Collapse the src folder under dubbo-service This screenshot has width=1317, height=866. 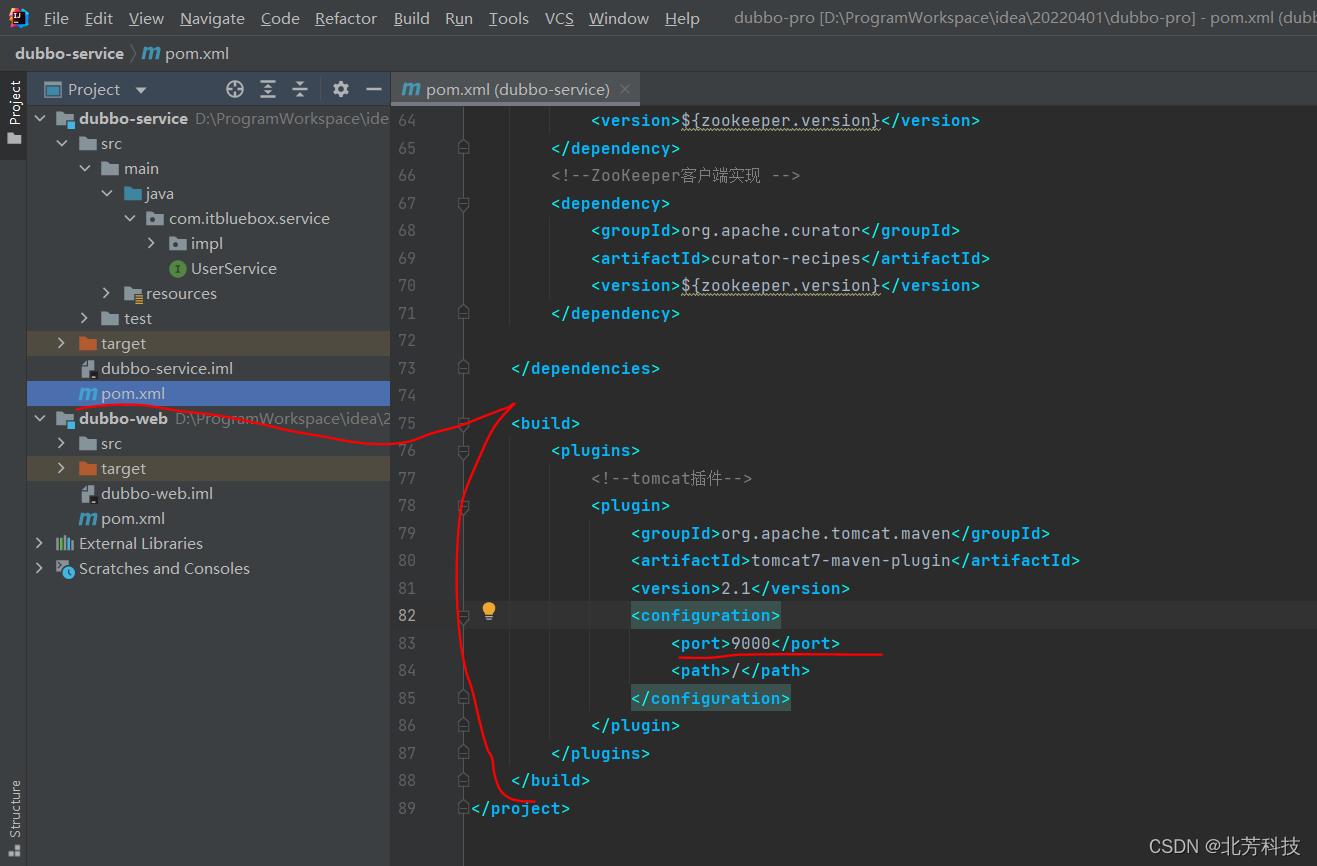click(x=62, y=143)
